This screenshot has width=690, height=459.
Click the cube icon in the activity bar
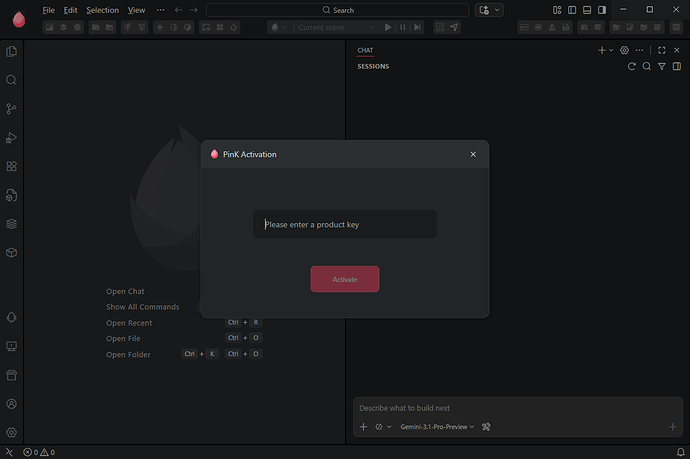coord(11,253)
